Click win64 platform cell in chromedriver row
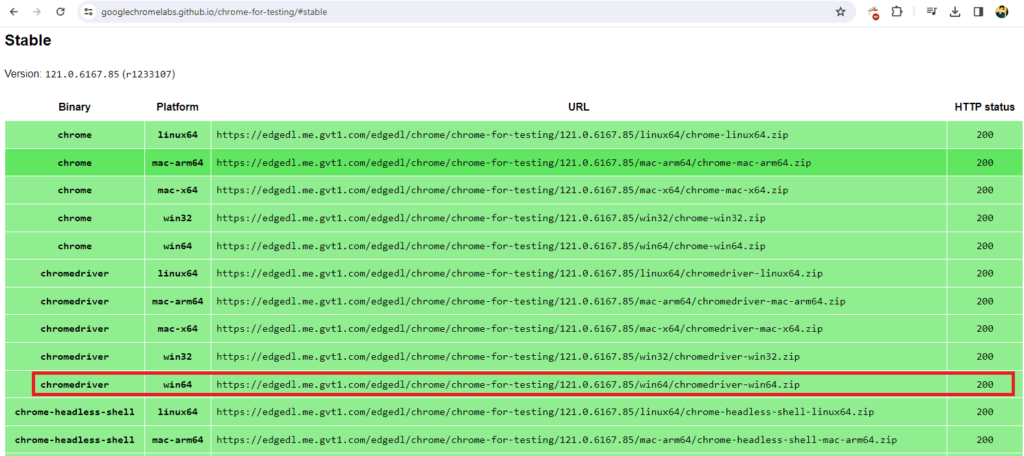Screen dimensions: 1024x456 point(178,385)
